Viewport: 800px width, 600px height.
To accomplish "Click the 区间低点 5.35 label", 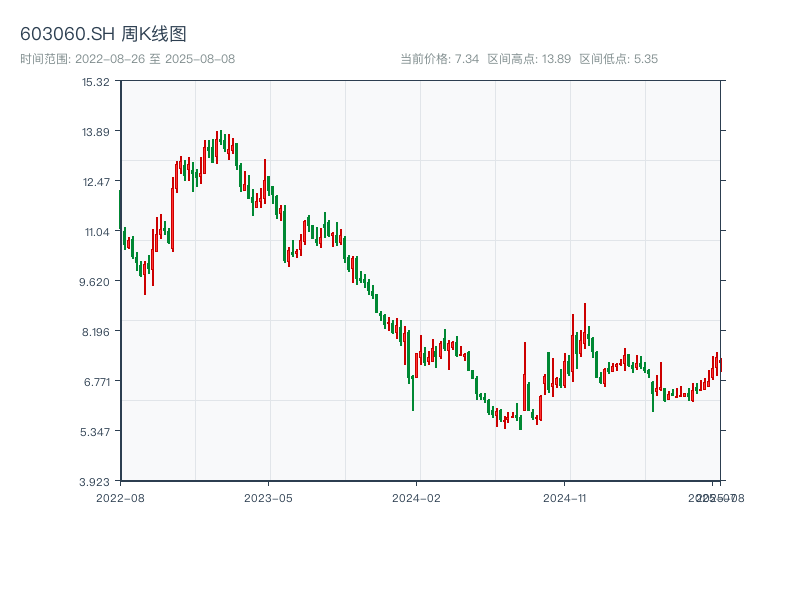I will 619,59.
